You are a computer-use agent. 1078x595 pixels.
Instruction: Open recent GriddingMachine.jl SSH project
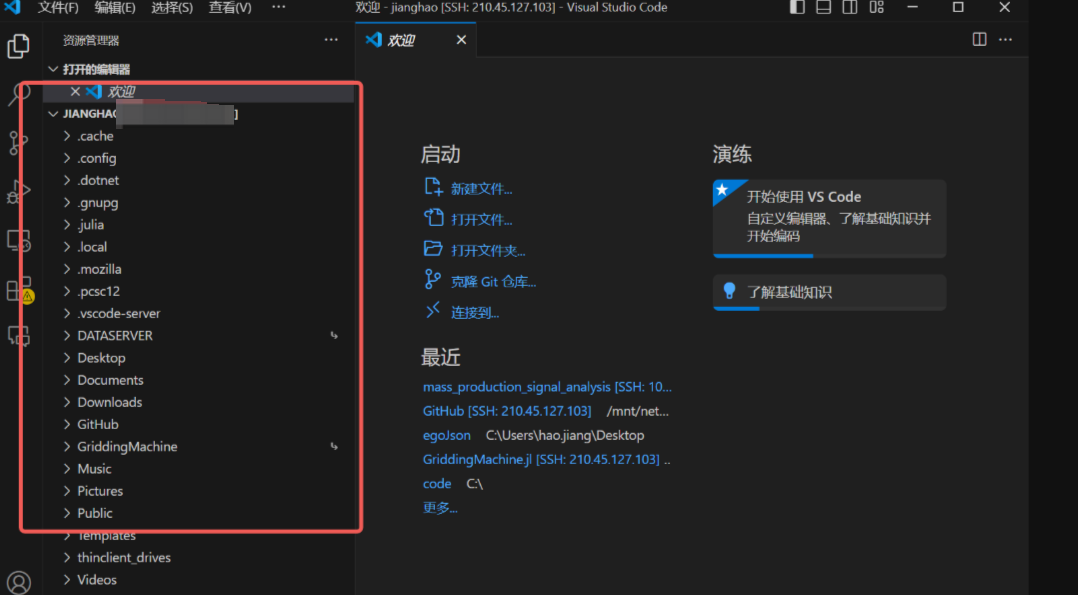point(541,459)
